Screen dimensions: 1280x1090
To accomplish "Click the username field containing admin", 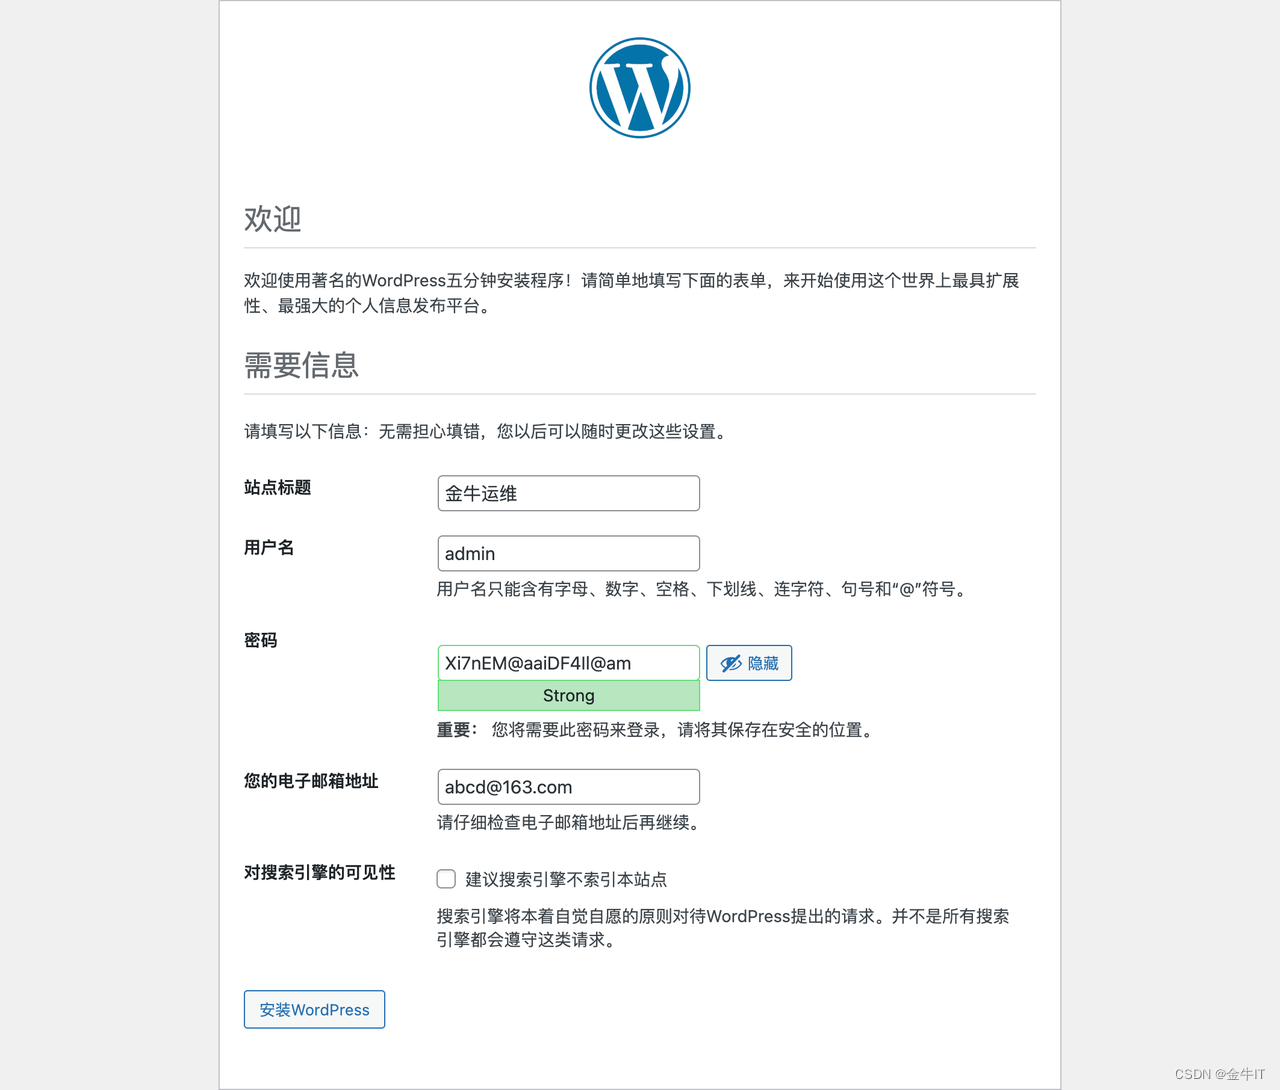I will tap(568, 553).
